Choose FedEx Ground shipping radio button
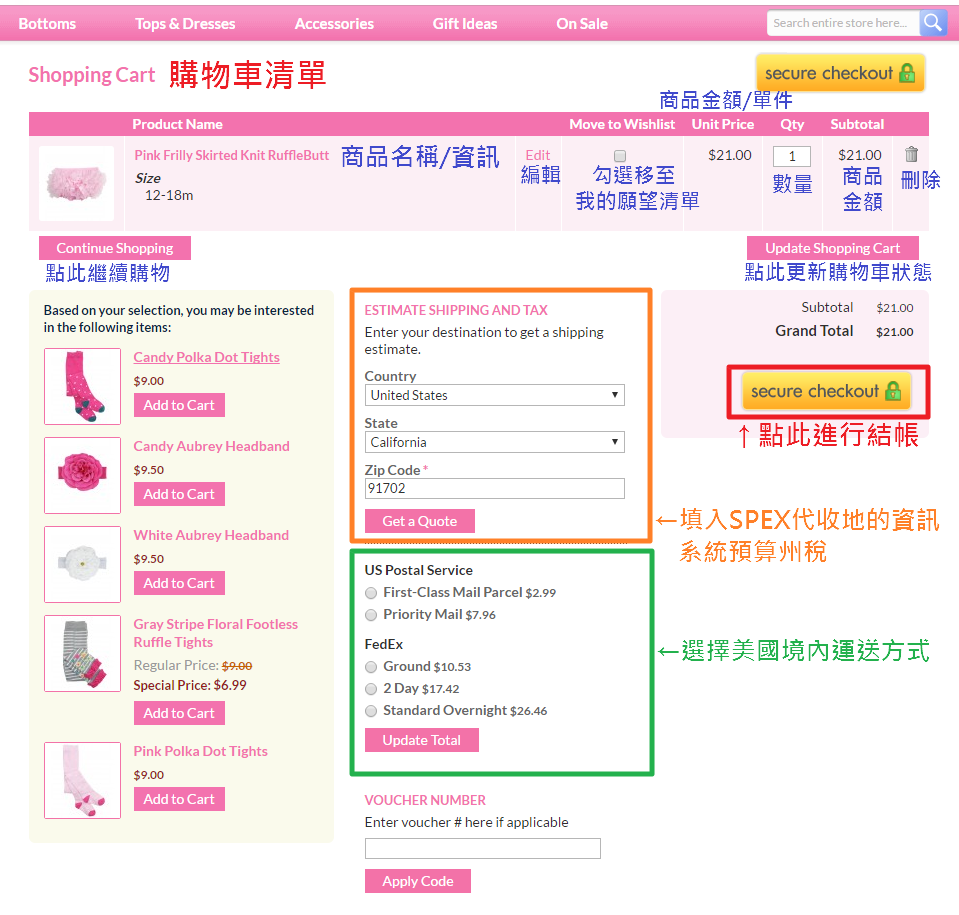This screenshot has width=959, height=915. point(371,667)
